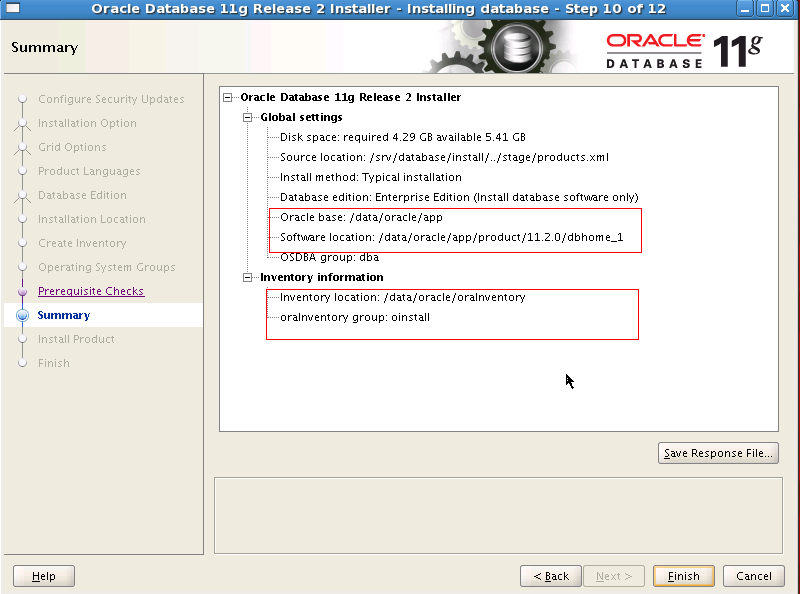Viewport: 800px width, 594px height.
Task: Click the Inventory information label
Action: 321,277
